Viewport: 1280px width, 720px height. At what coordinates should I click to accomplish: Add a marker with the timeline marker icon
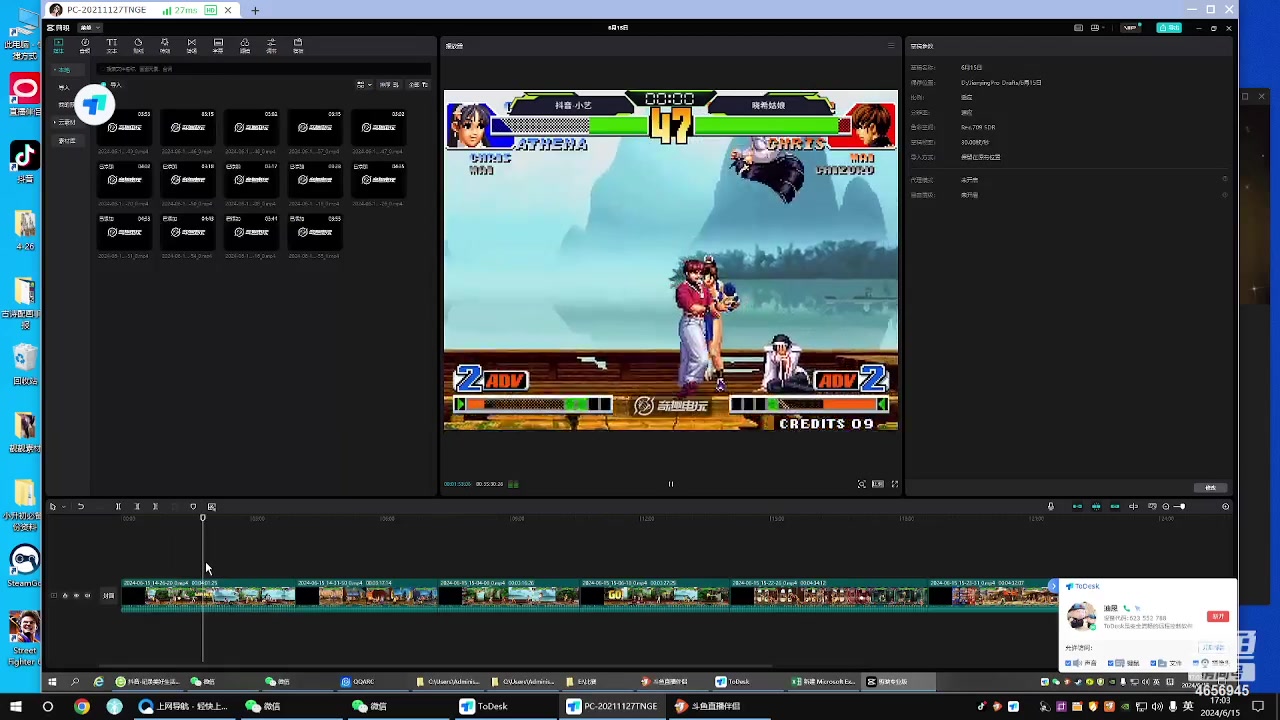point(193,507)
